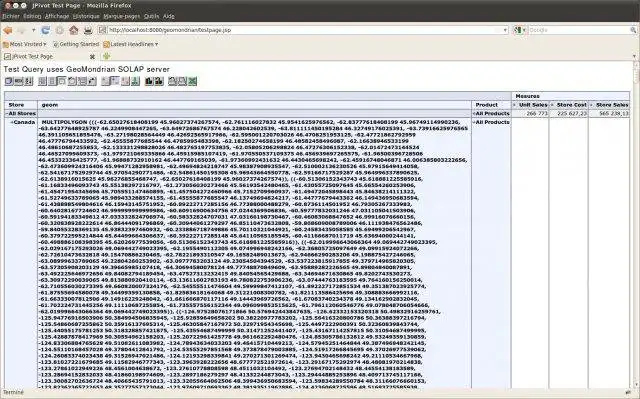This screenshot has height=399, width=640.
Task: Close the JPivot Test Page tab
Action: [x=92, y=57]
